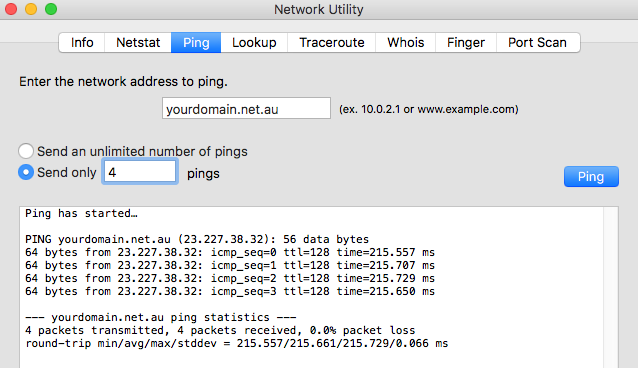
Task: Open the Finger tab
Action: pos(466,42)
